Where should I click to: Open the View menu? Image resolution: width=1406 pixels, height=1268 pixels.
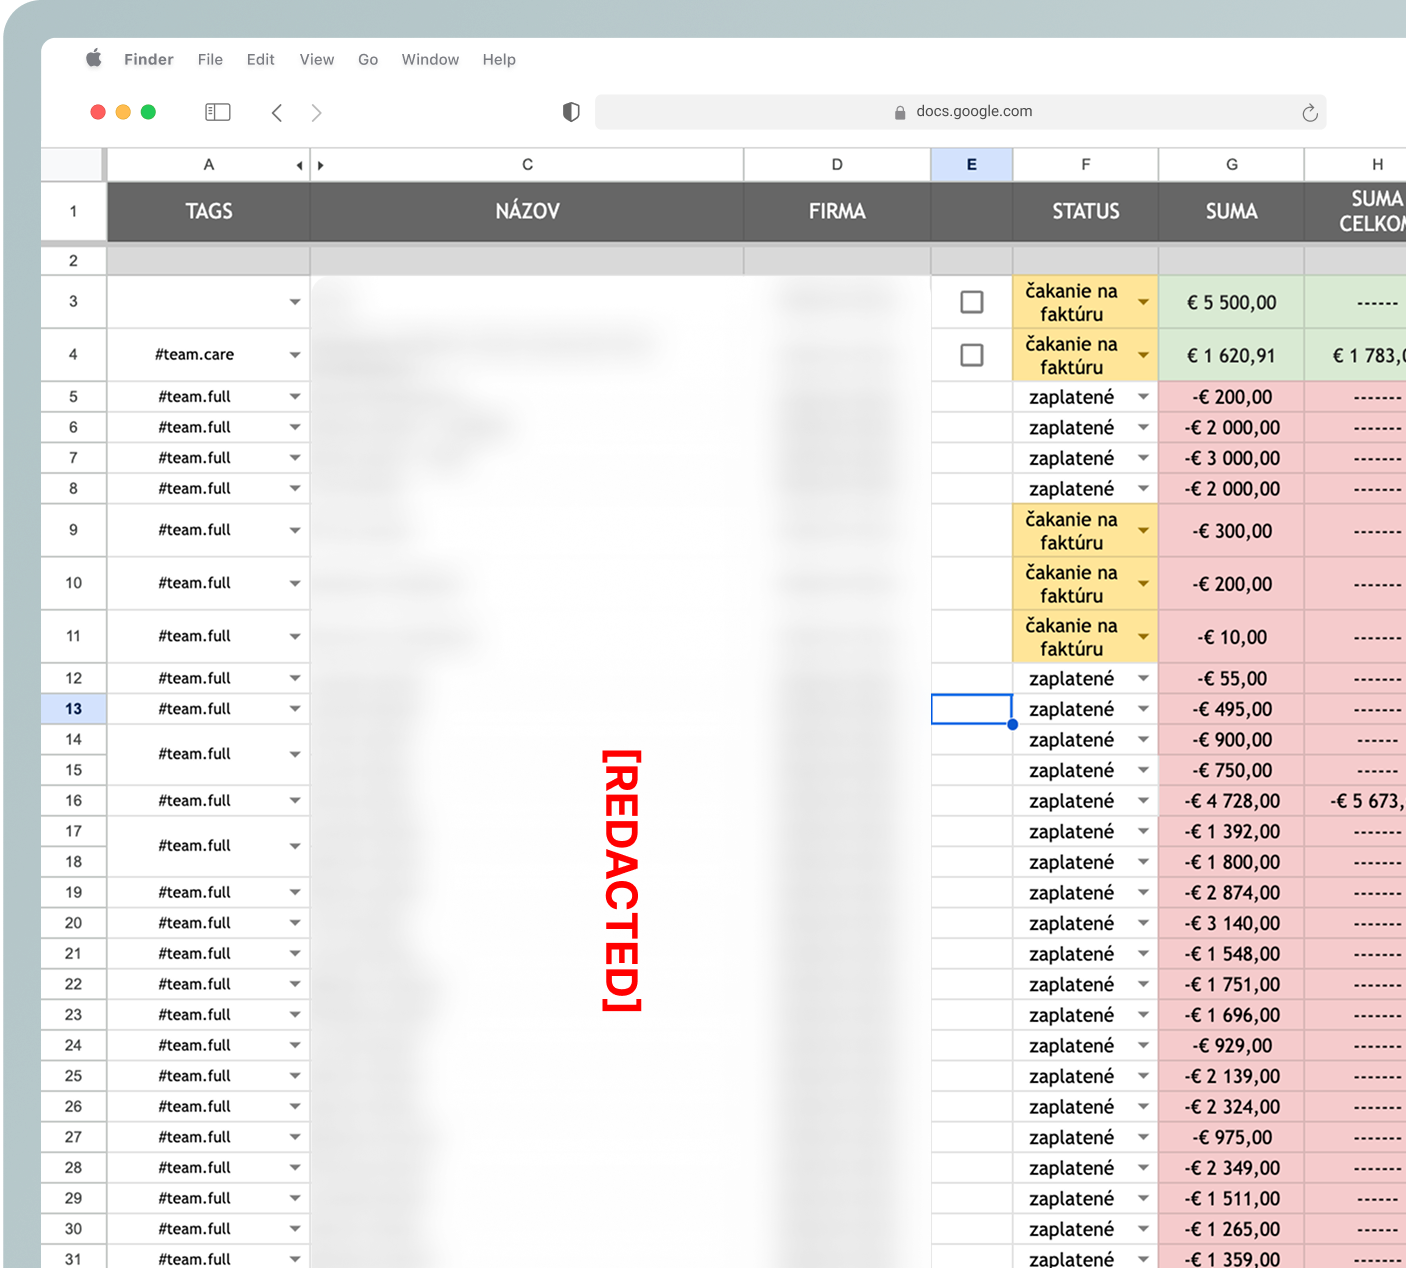(x=316, y=60)
